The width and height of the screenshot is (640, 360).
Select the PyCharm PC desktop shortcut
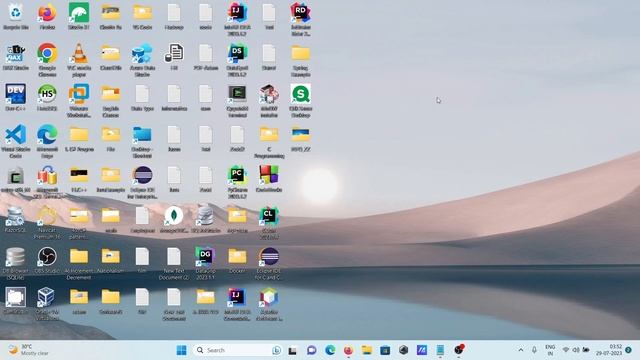pos(237,182)
